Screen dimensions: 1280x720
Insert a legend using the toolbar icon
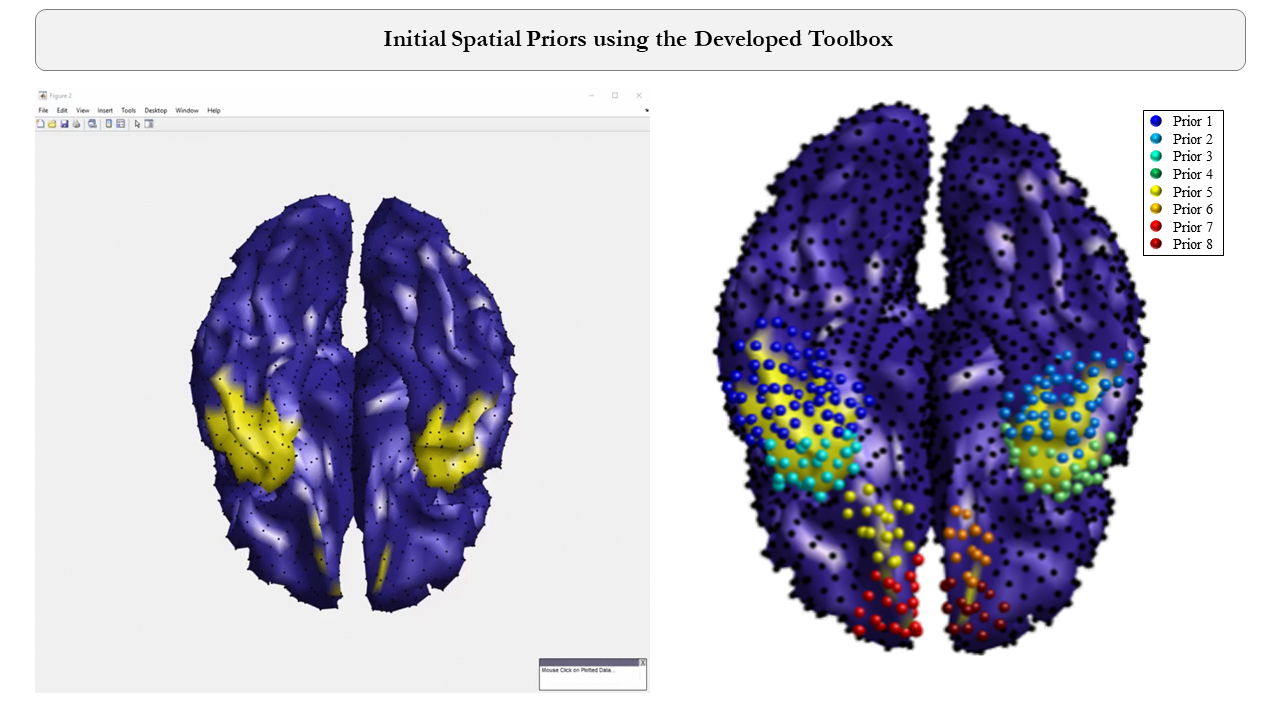(x=120, y=124)
